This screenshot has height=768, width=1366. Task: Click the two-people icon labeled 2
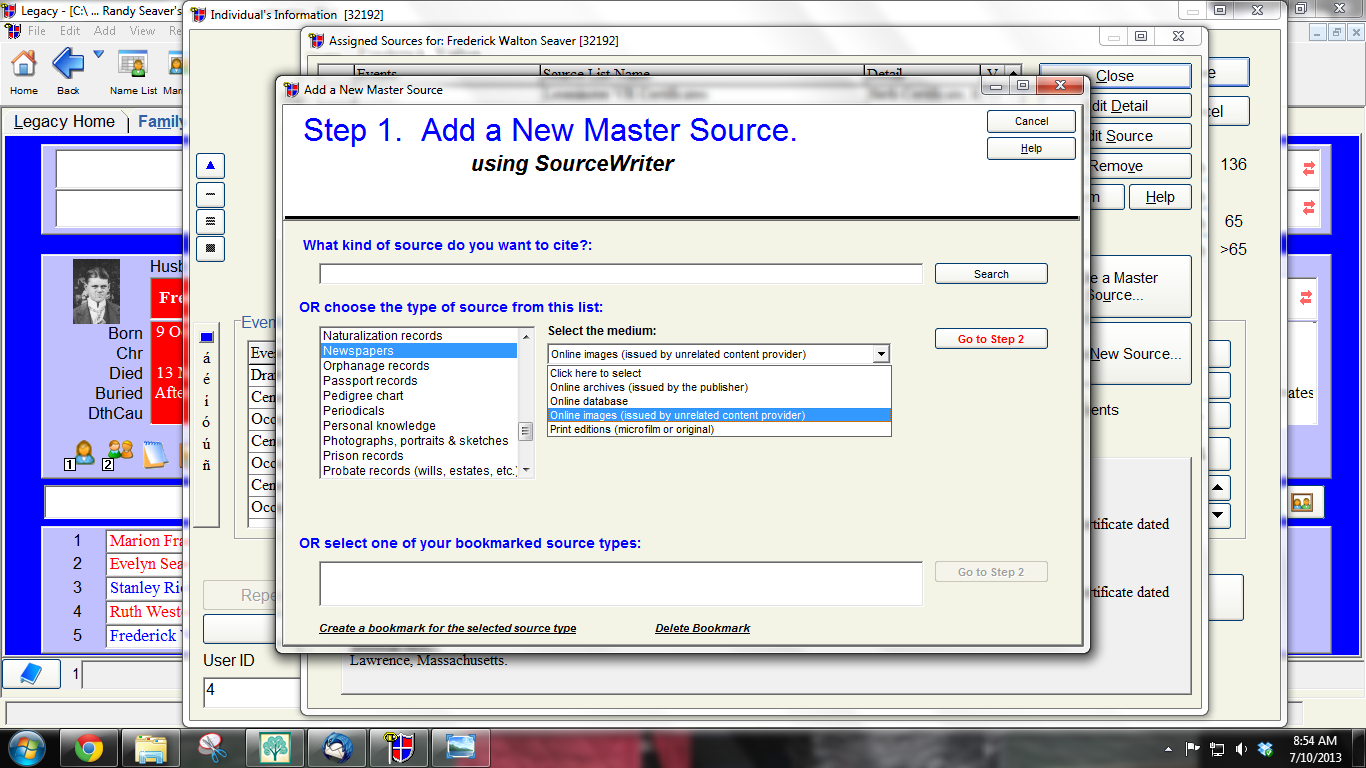[x=118, y=455]
